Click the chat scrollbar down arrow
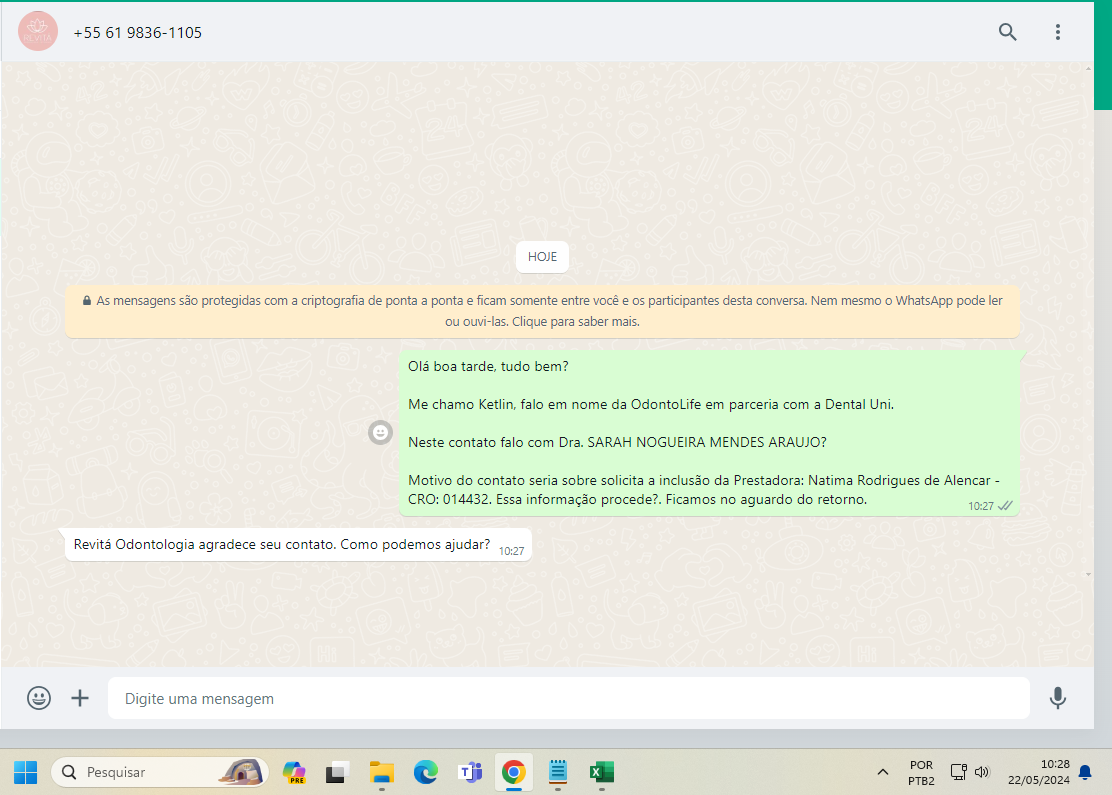The width and height of the screenshot is (1112, 795). click(x=1089, y=574)
